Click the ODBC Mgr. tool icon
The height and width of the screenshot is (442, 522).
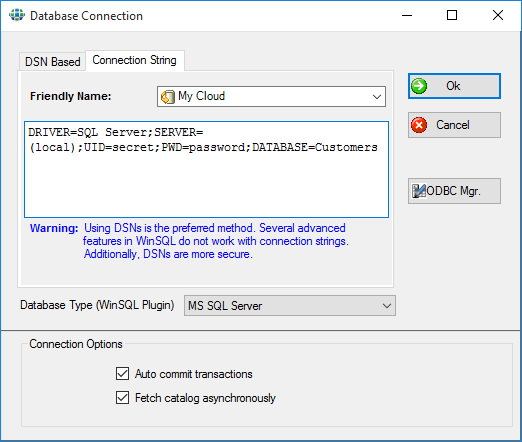(x=419, y=191)
